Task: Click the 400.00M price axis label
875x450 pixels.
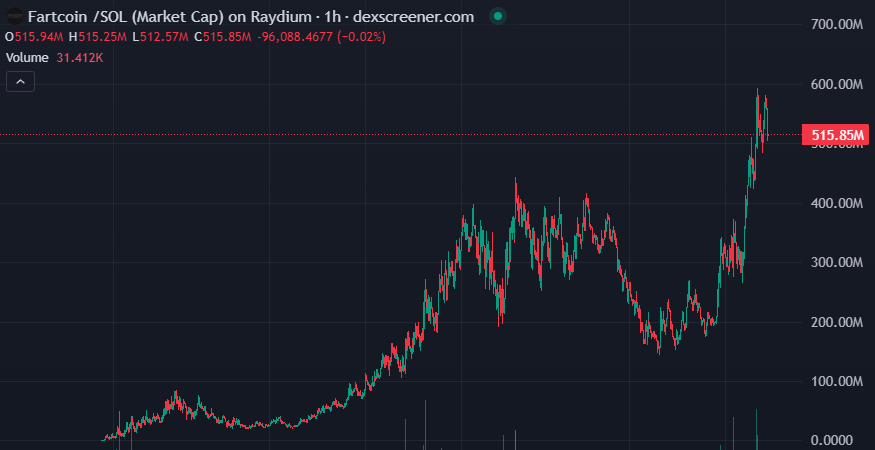Action: 838,203
